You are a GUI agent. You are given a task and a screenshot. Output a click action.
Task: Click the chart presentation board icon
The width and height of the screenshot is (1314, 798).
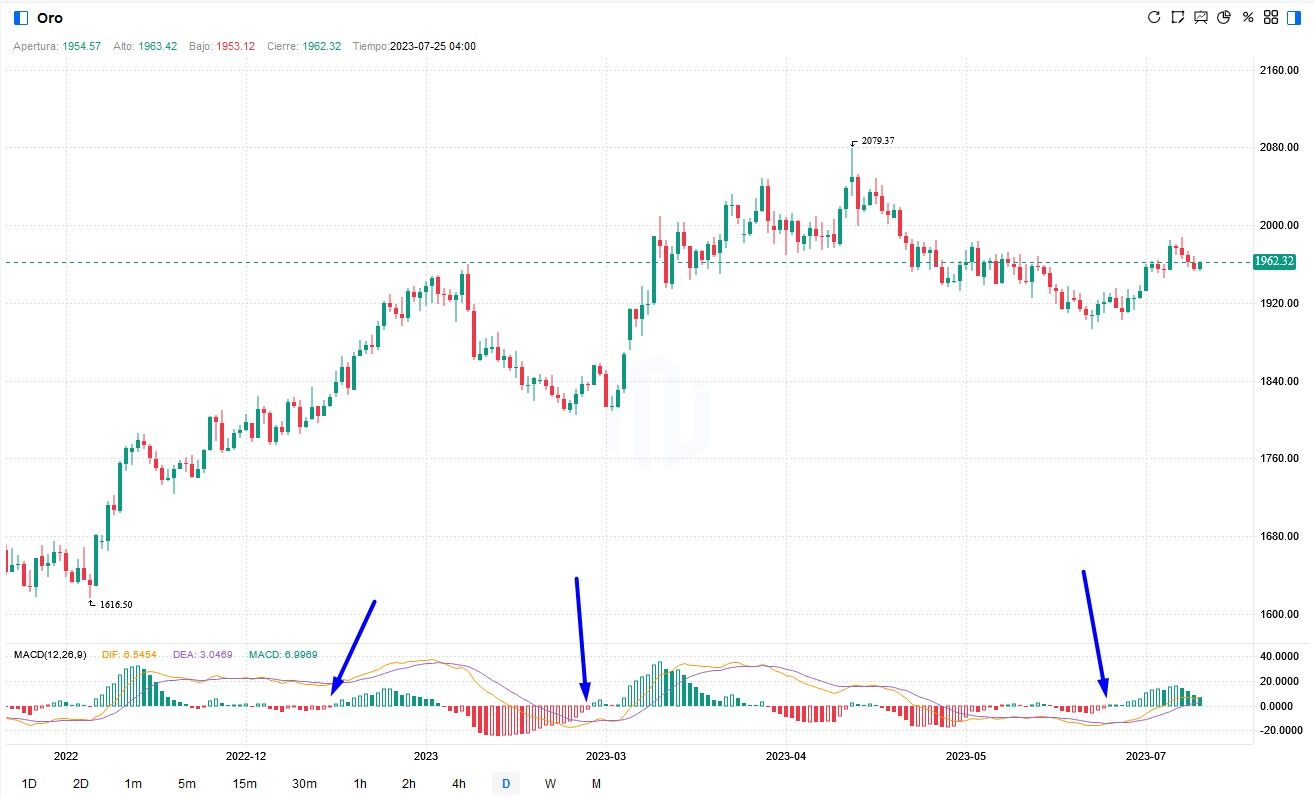1200,17
